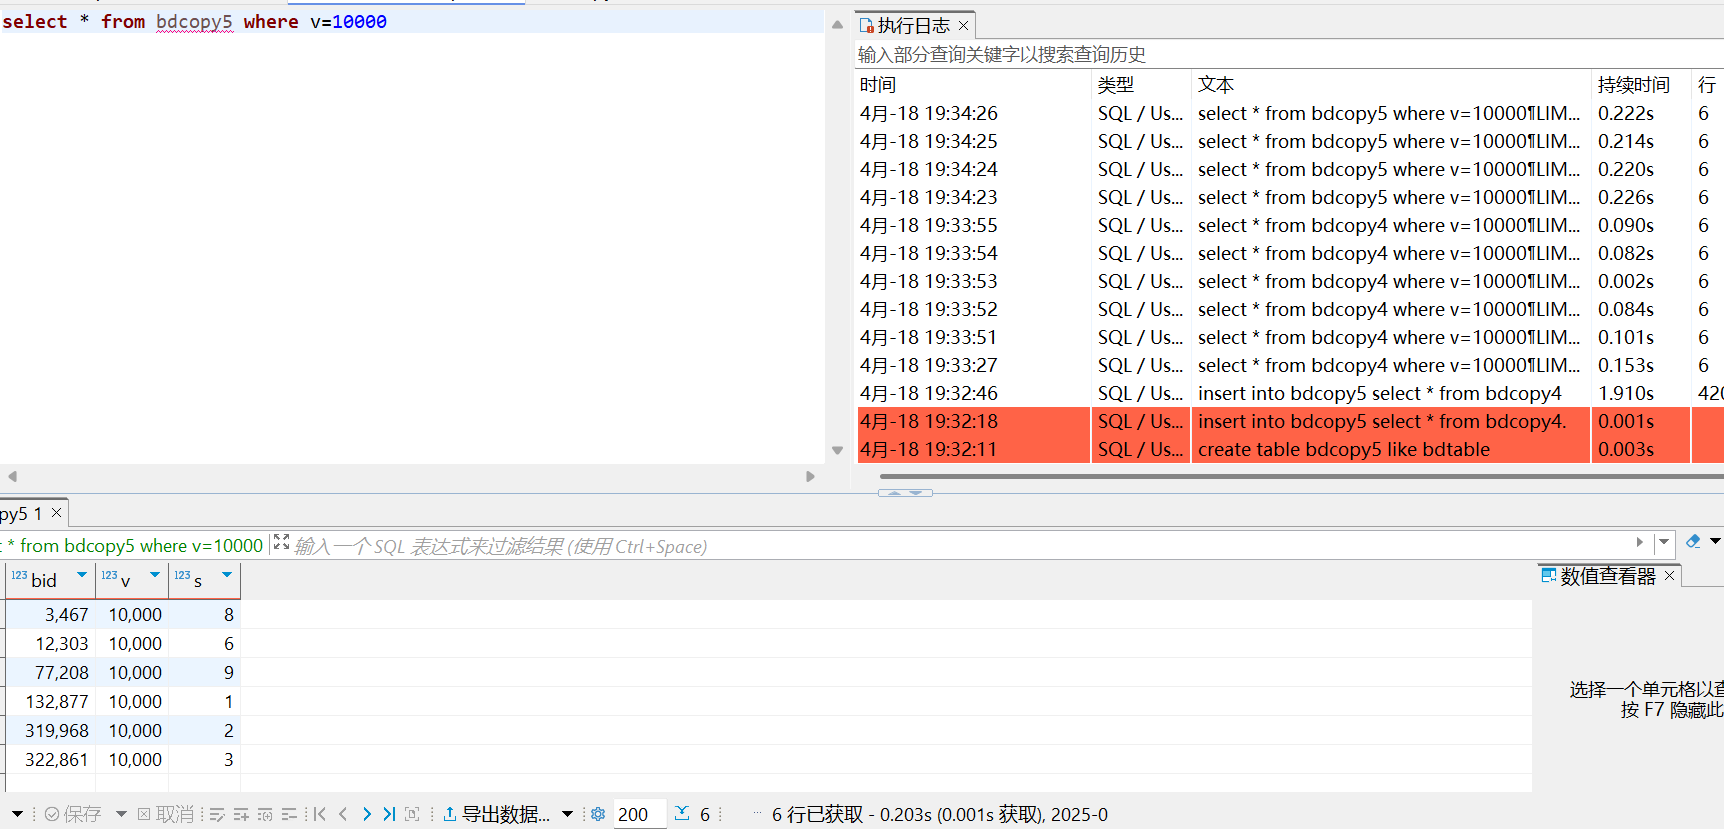
Task: Select the 19:32:46 insert into bdcopy5 row
Action: point(1290,393)
